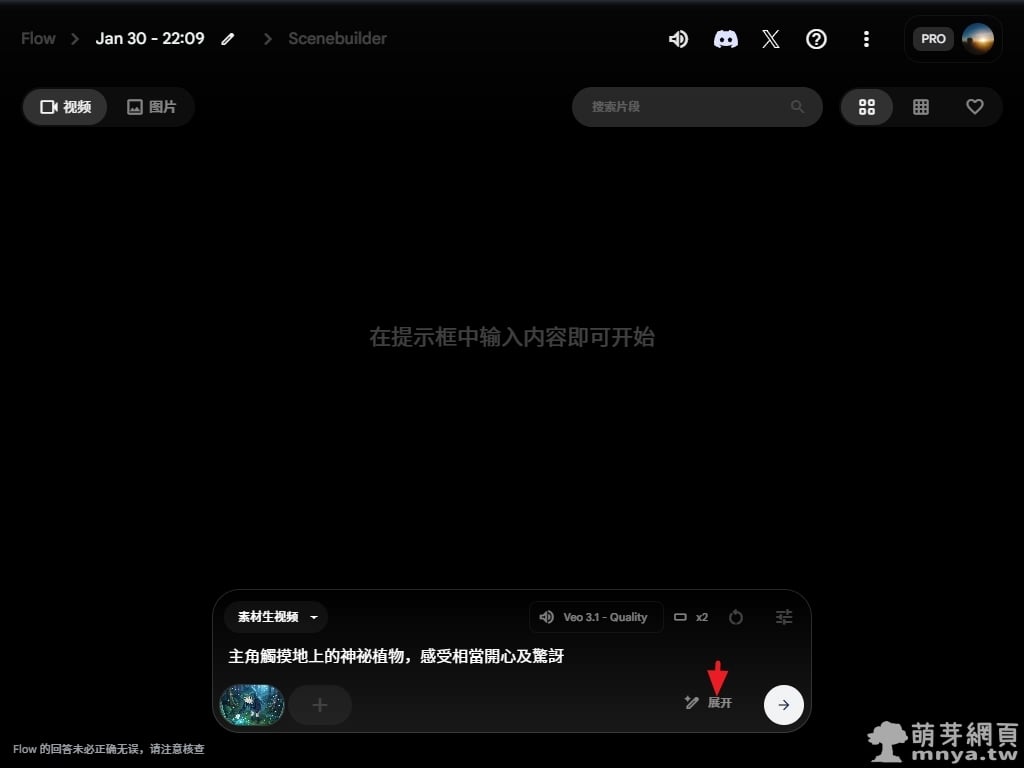The image size is (1024, 768).
Task: Open the Discord community link
Action: (x=725, y=39)
